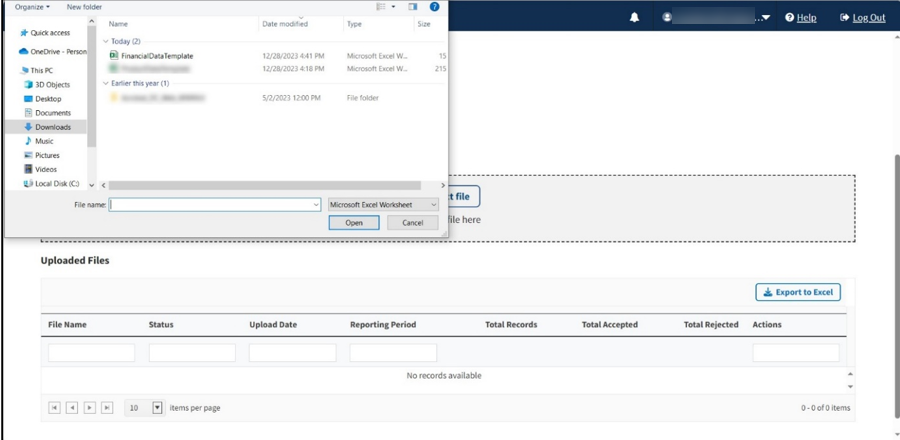900x440 pixels.
Task: Go to the Music folder
Action: click(x=44, y=141)
